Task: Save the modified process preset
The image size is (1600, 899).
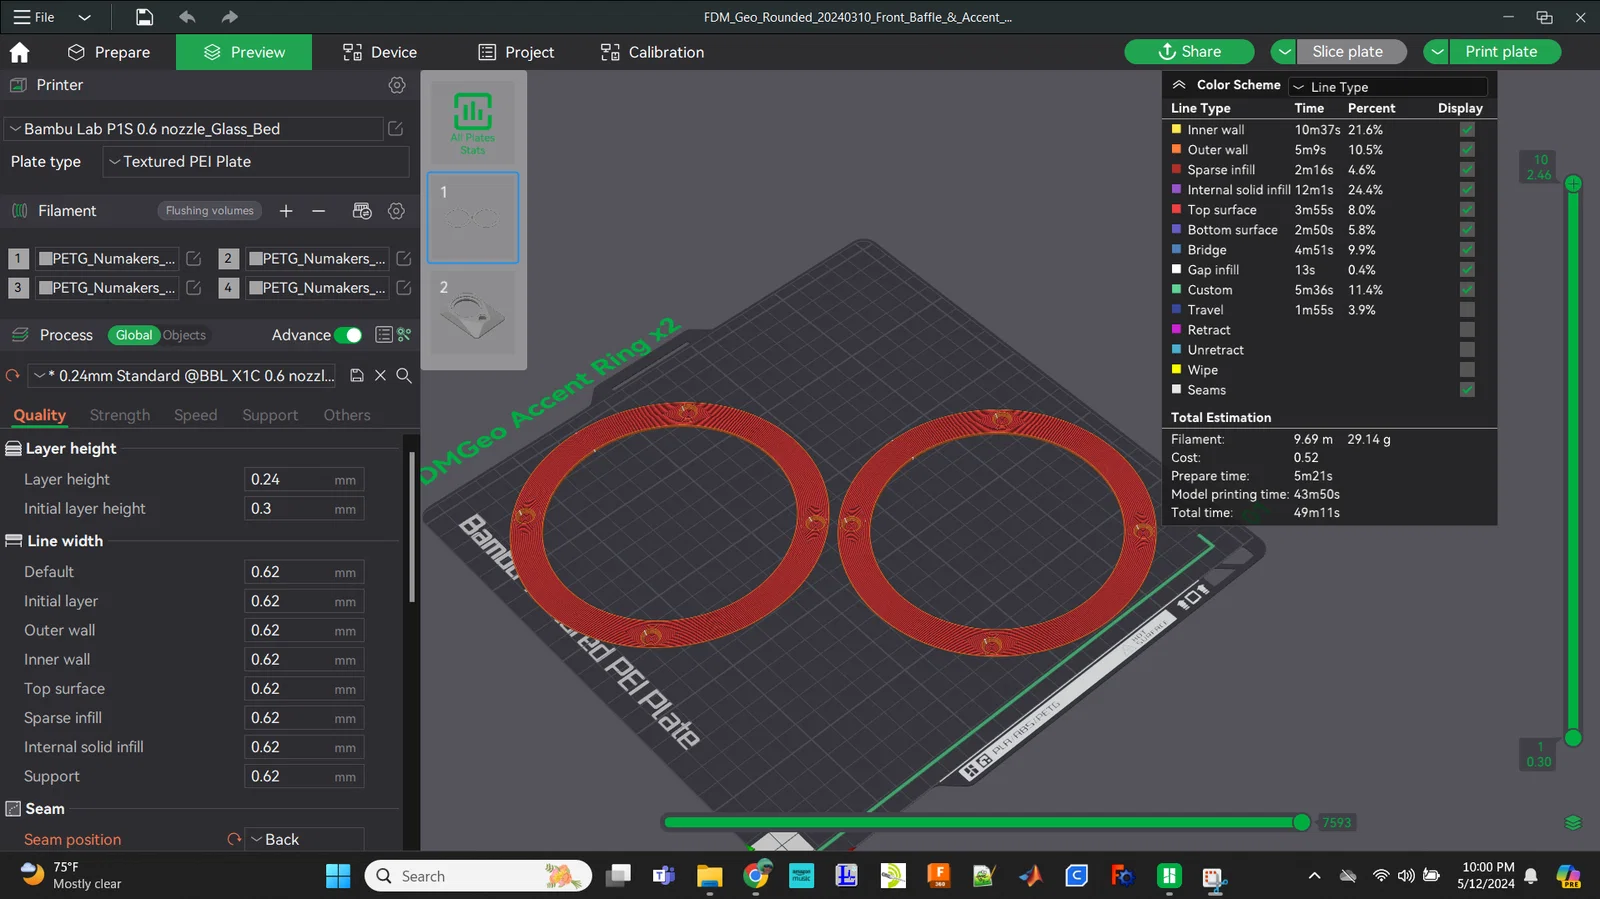Action: [357, 376]
